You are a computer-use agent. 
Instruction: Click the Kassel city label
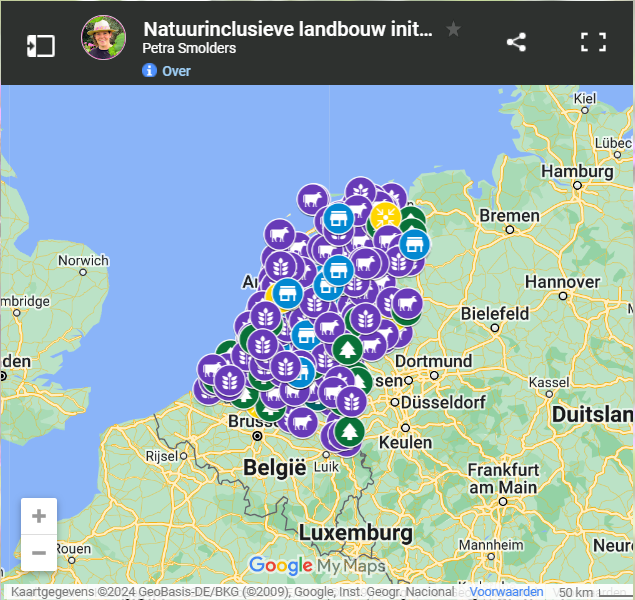coord(549,382)
